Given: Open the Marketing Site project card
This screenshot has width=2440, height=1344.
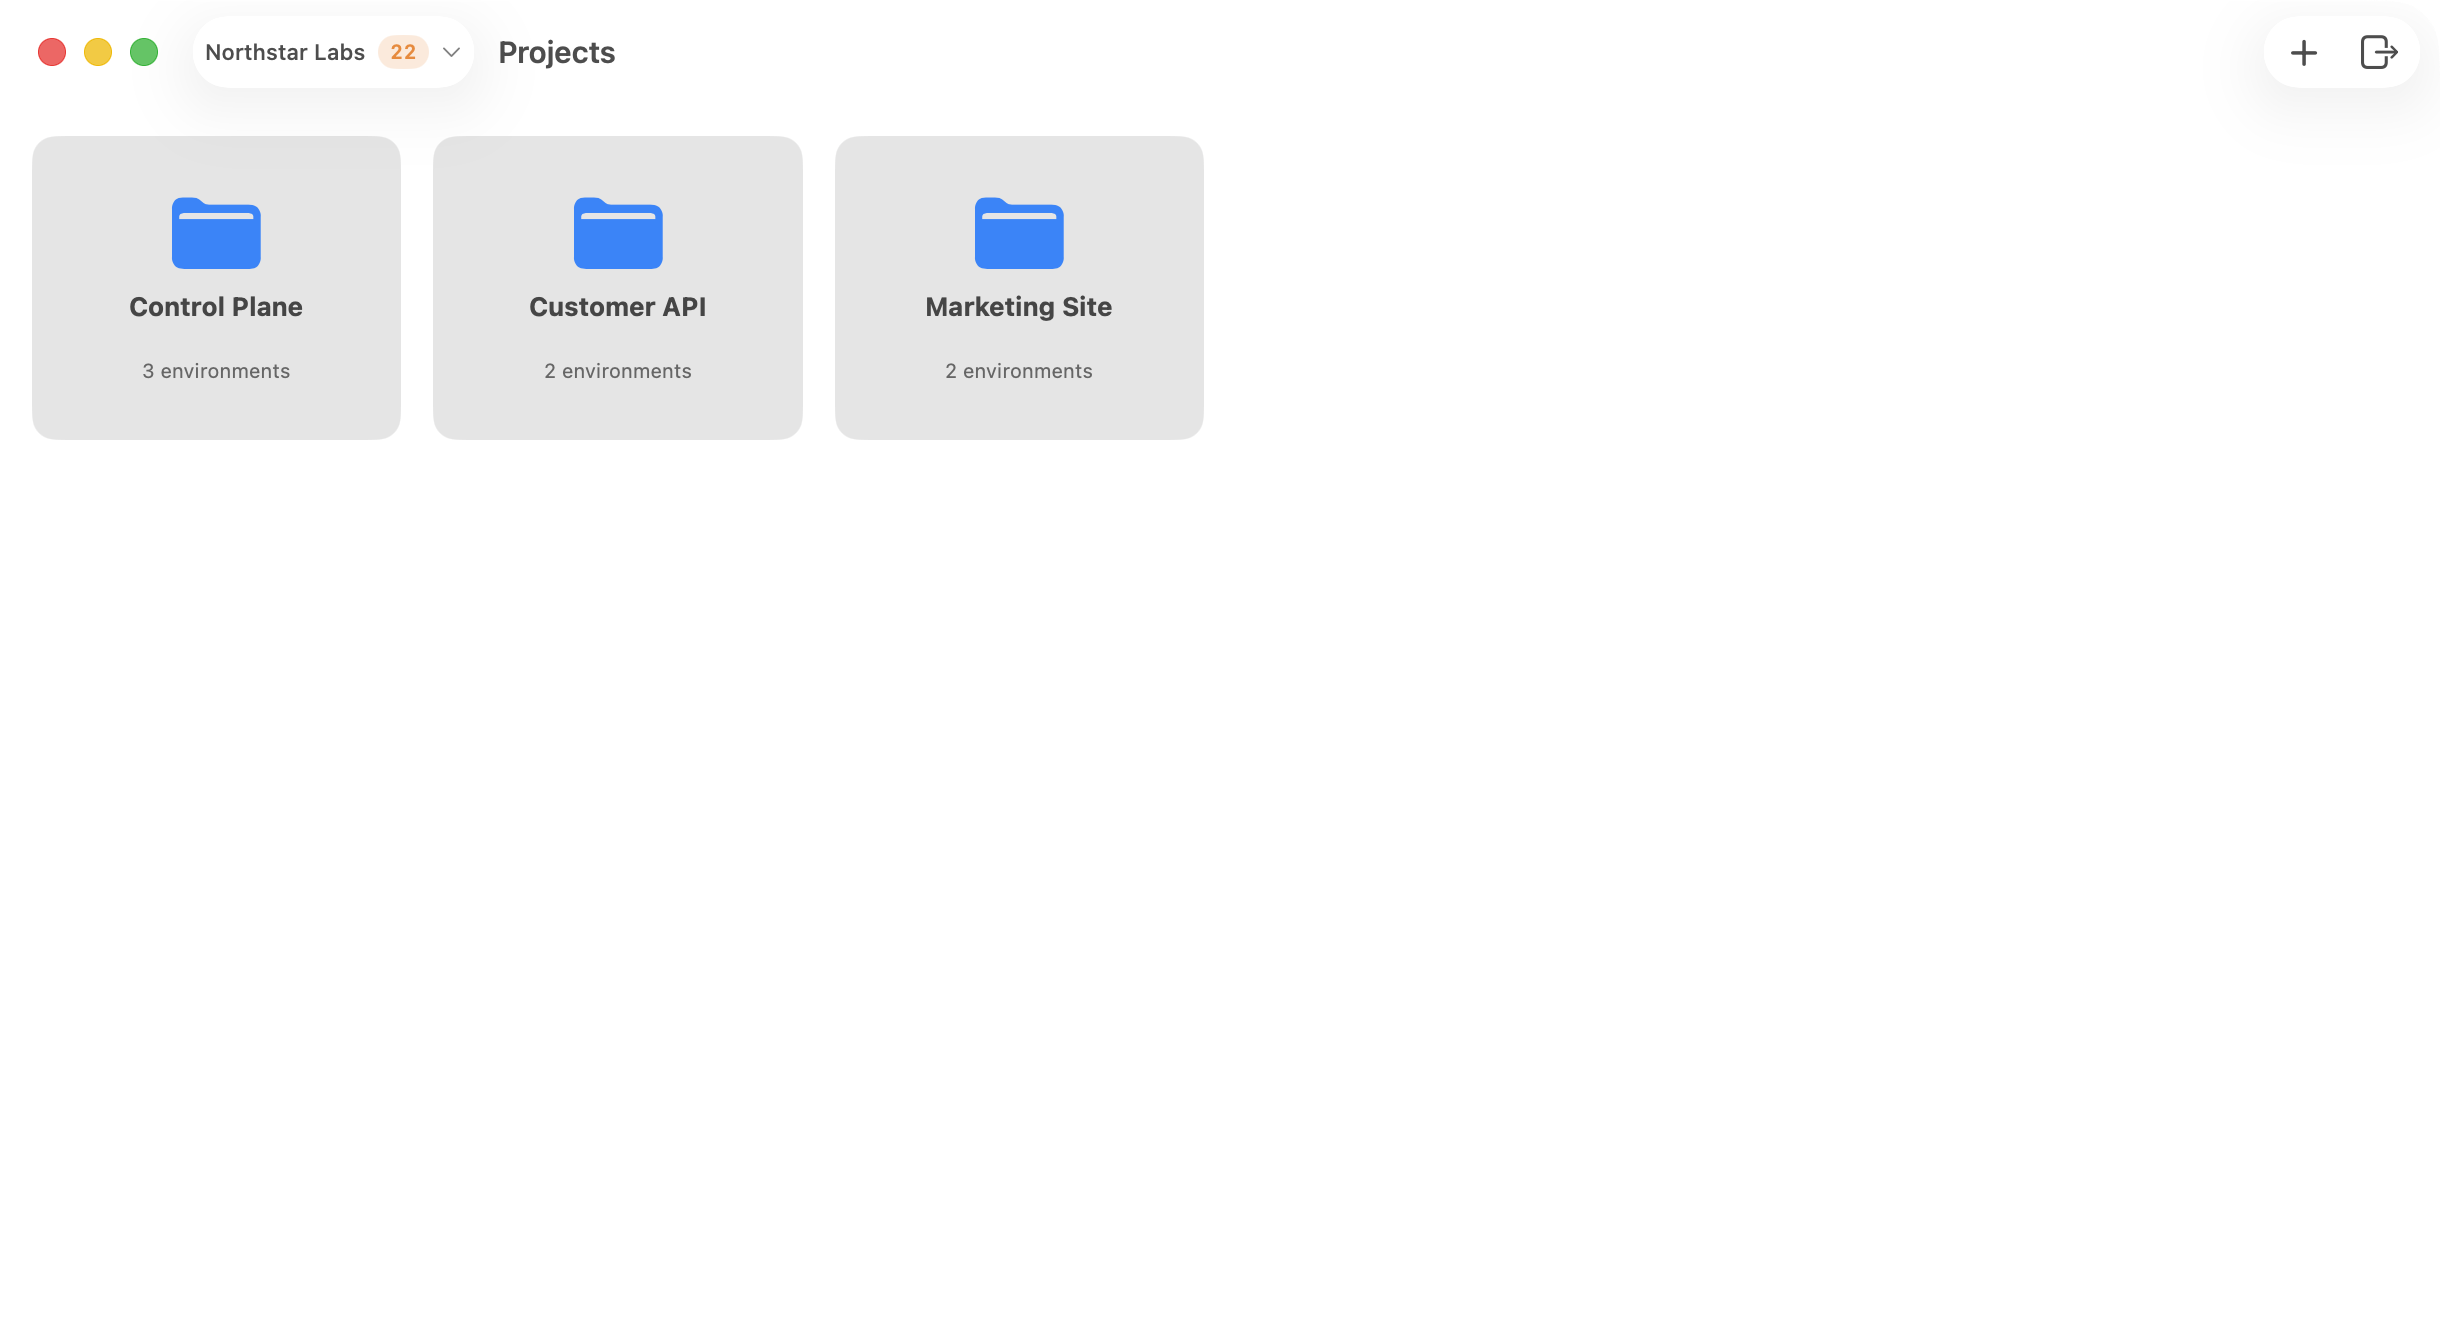Looking at the screenshot, I should tap(1018, 288).
